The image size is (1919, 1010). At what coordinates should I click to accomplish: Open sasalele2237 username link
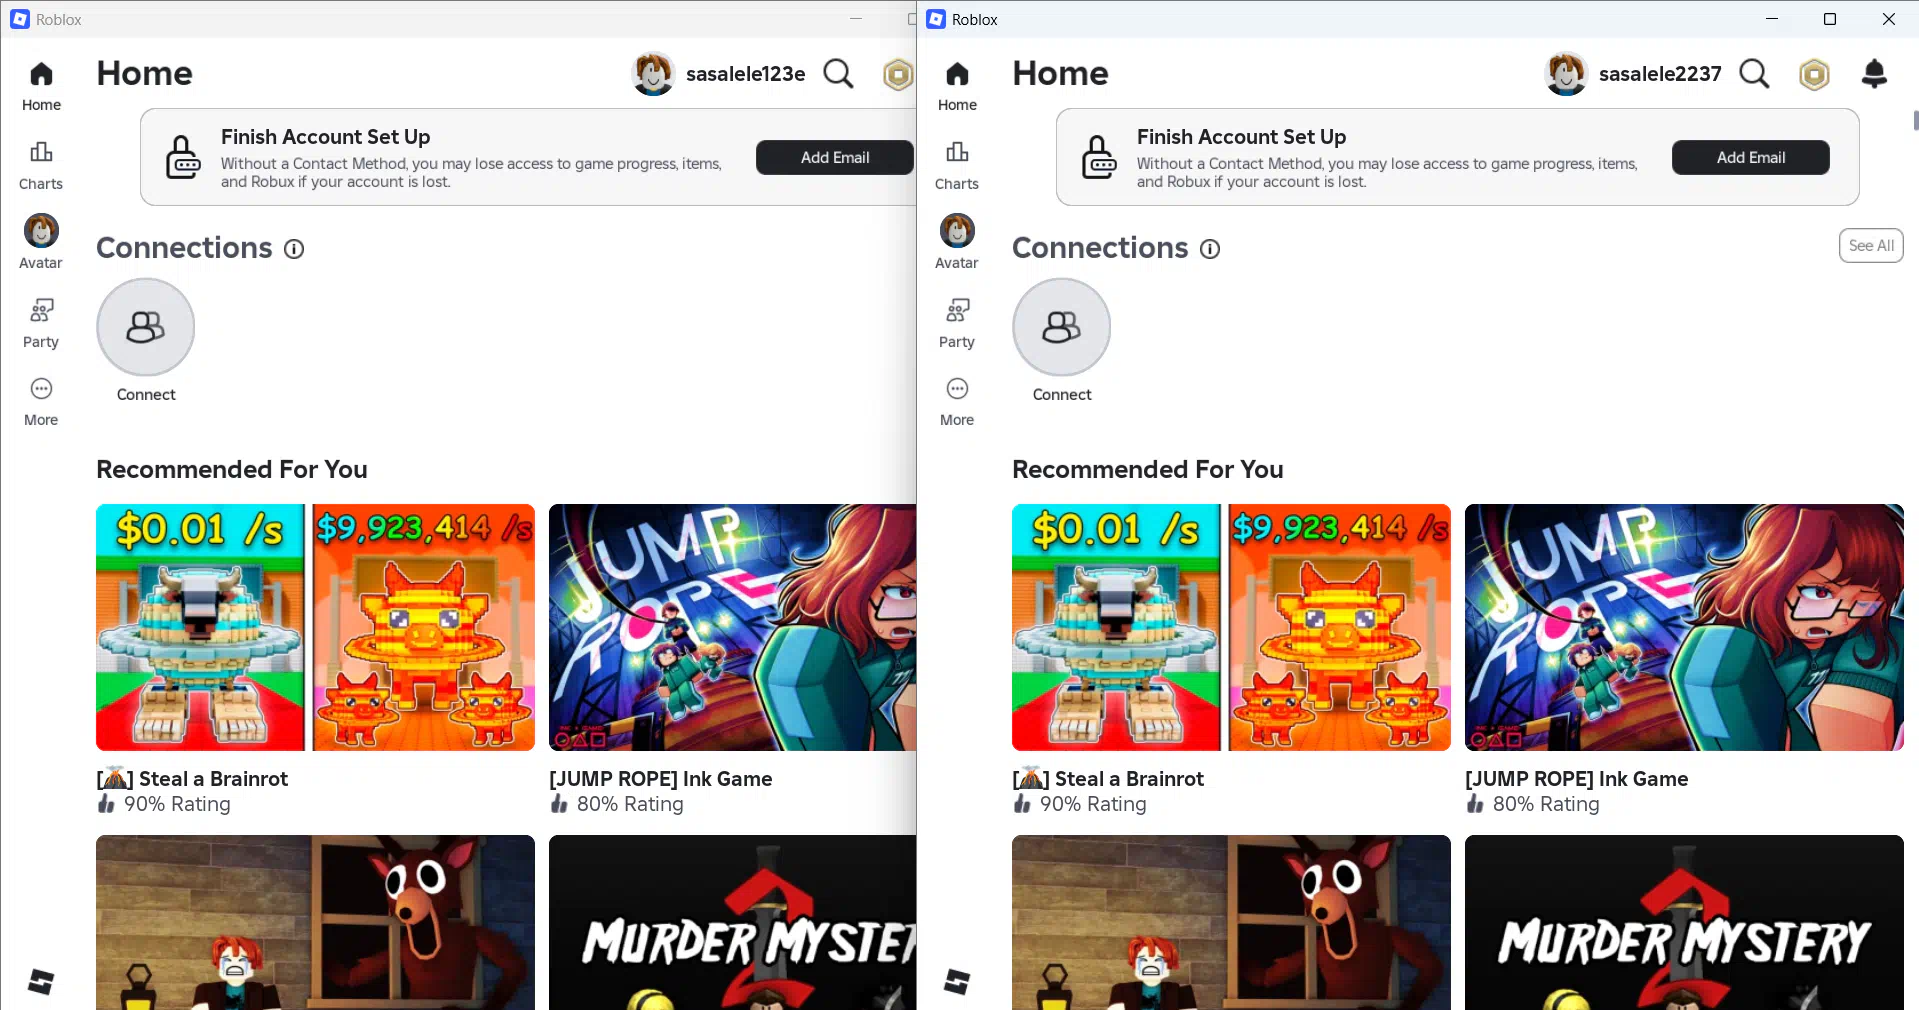(1660, 73)
